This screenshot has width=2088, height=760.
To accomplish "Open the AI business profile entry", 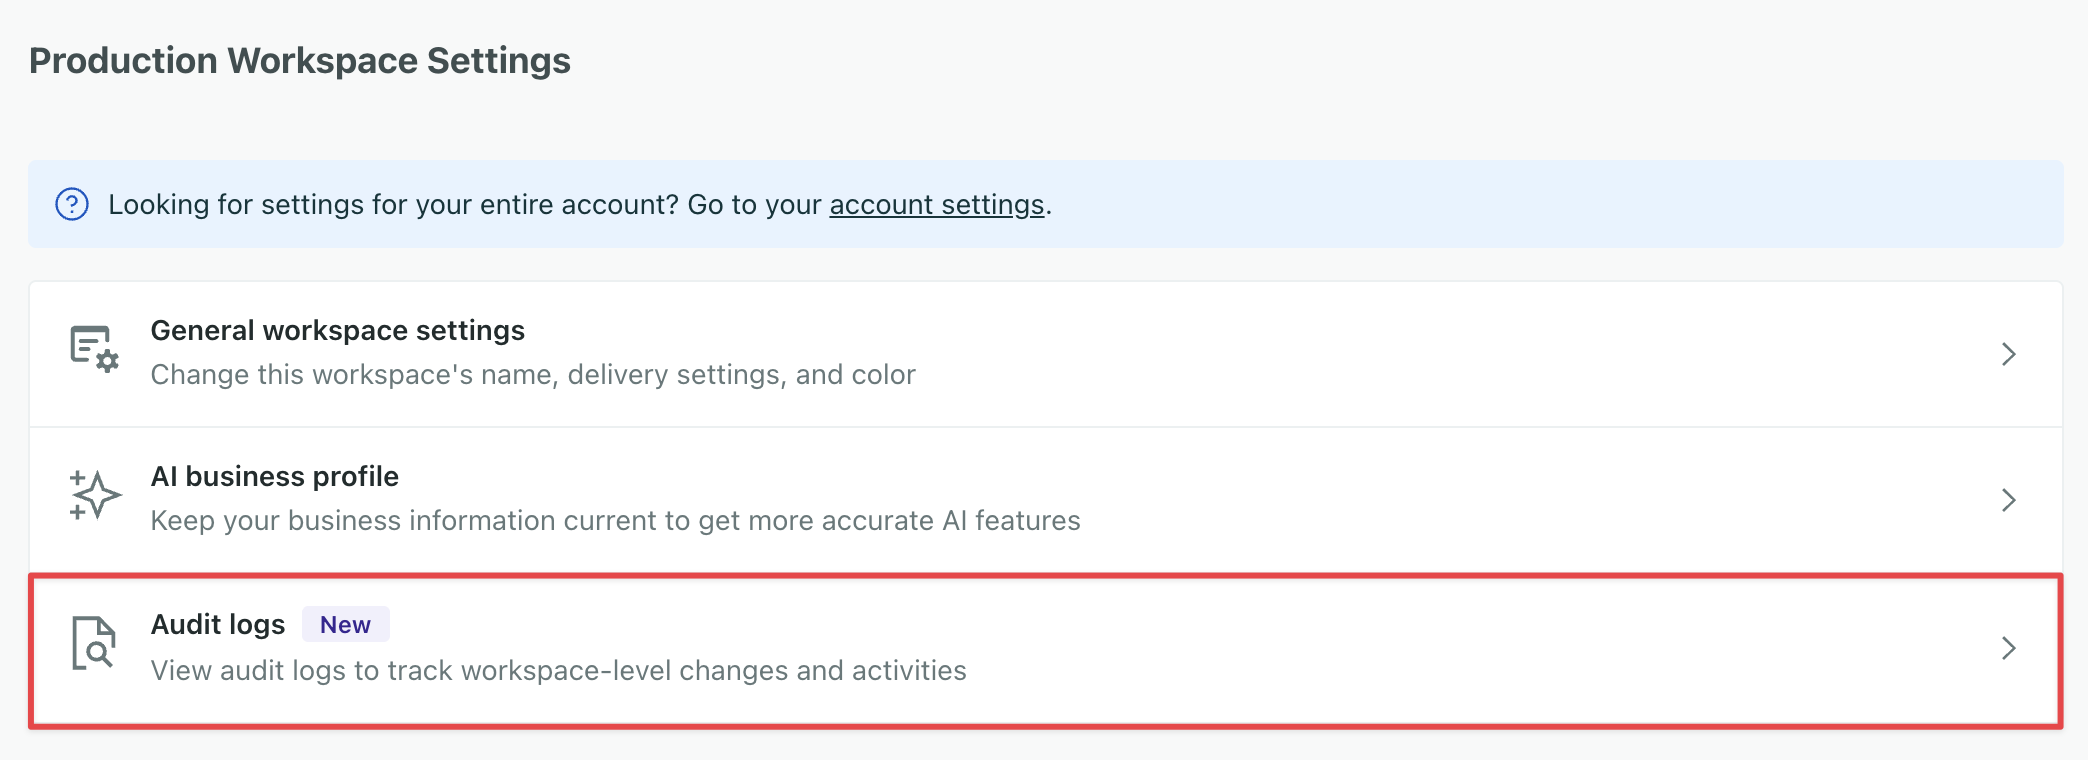I will click(1044, 498).
